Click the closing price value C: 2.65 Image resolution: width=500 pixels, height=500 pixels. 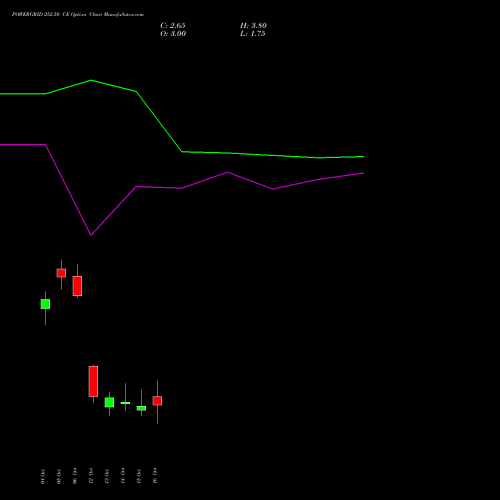click(173, 26)
